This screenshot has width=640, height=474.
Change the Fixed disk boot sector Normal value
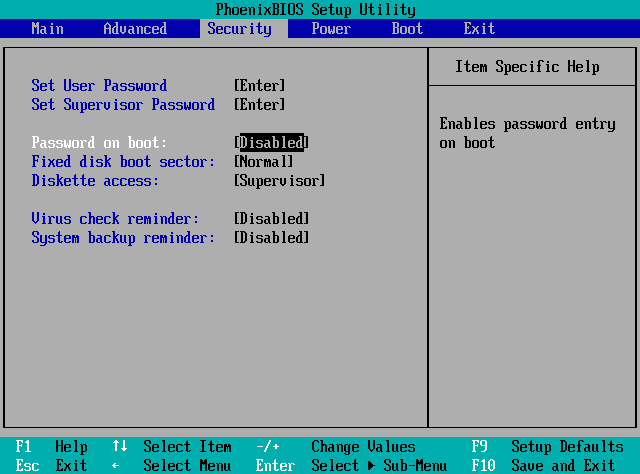pos(264,162)
